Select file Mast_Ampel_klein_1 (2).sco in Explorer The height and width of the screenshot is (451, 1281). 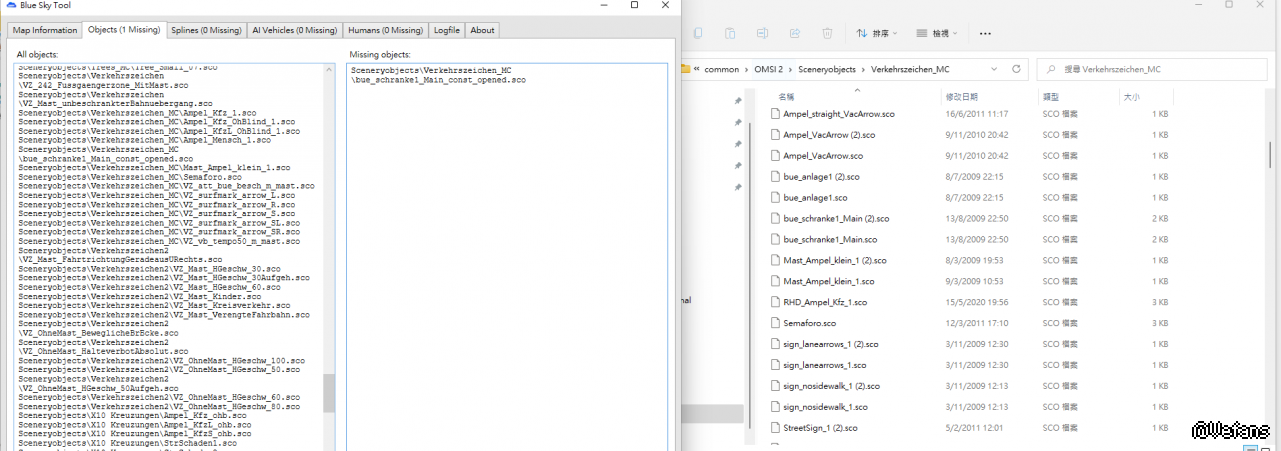click(834, 260)
